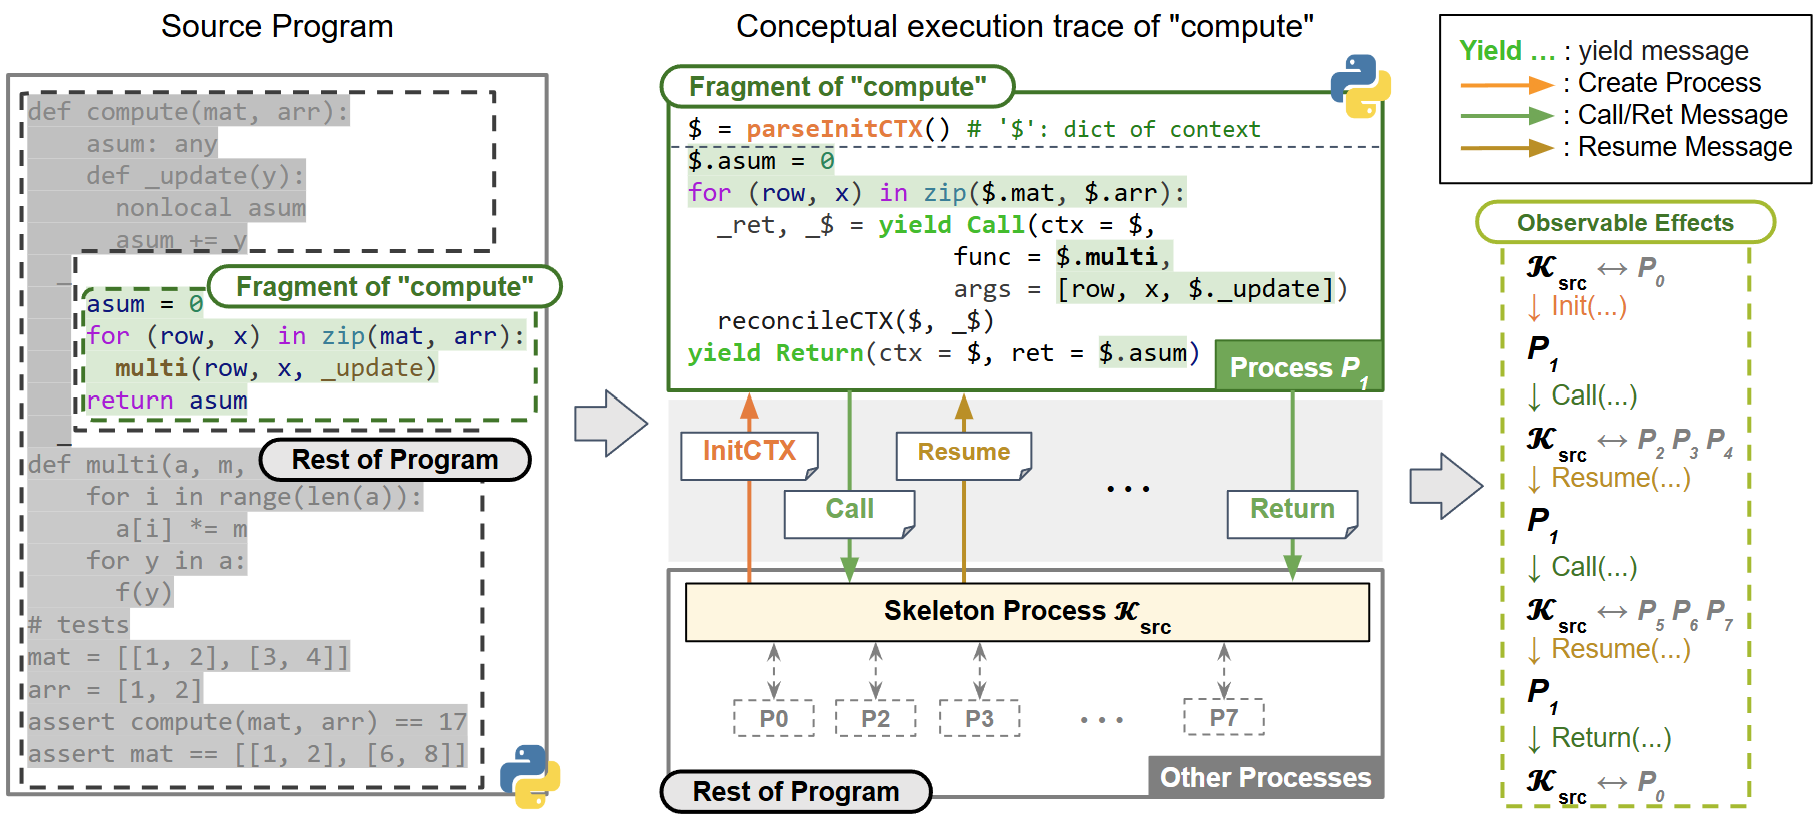Select the Call message note

click(849, 513)
